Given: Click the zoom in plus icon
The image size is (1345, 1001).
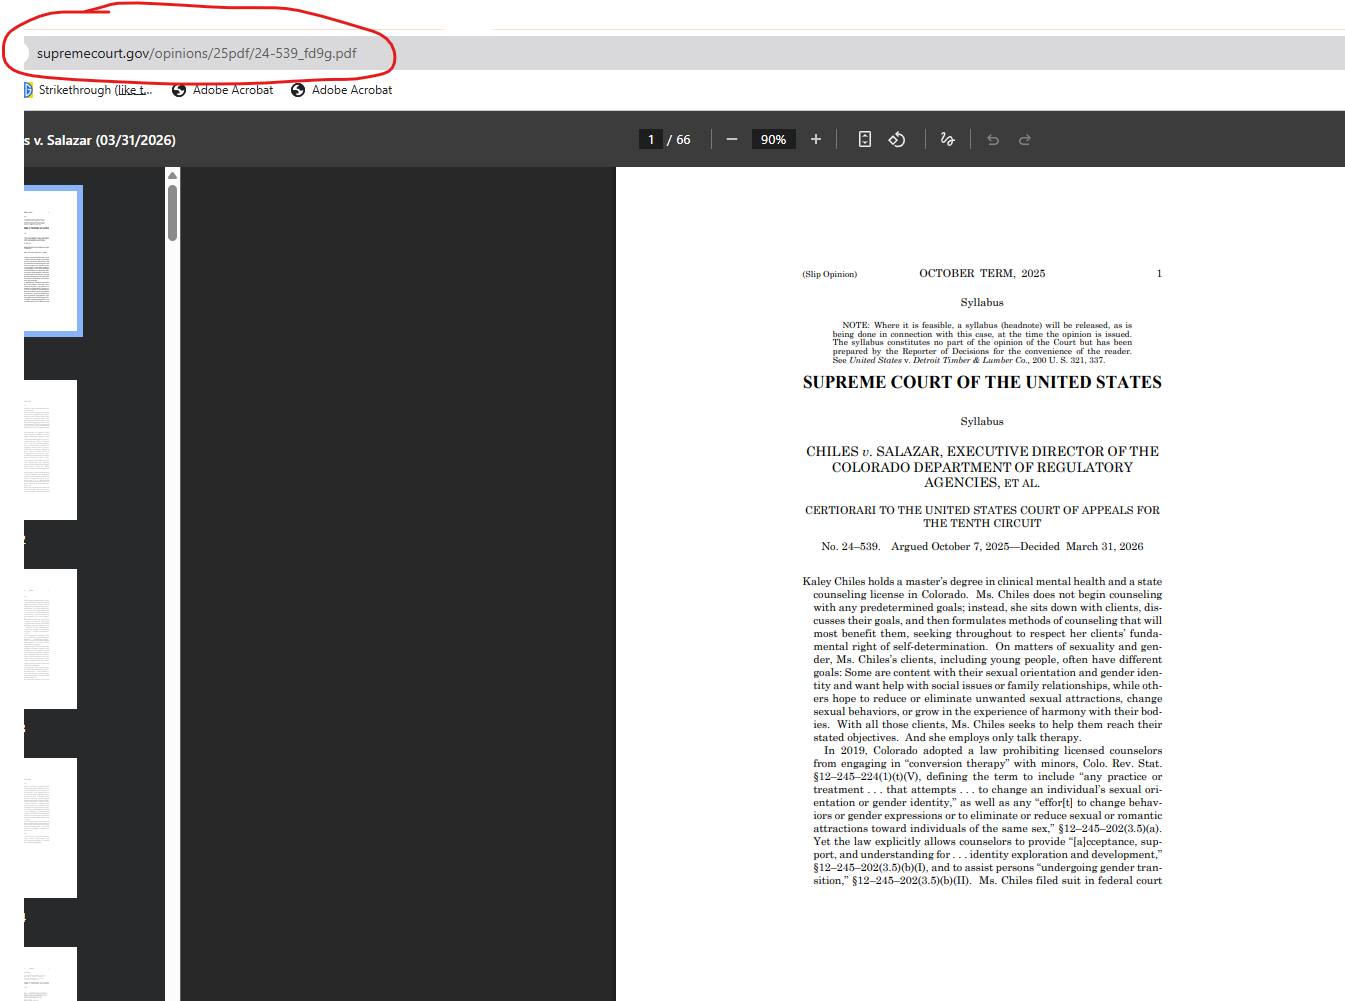Looking at the screenshot, I should click(x=816, y=140).
